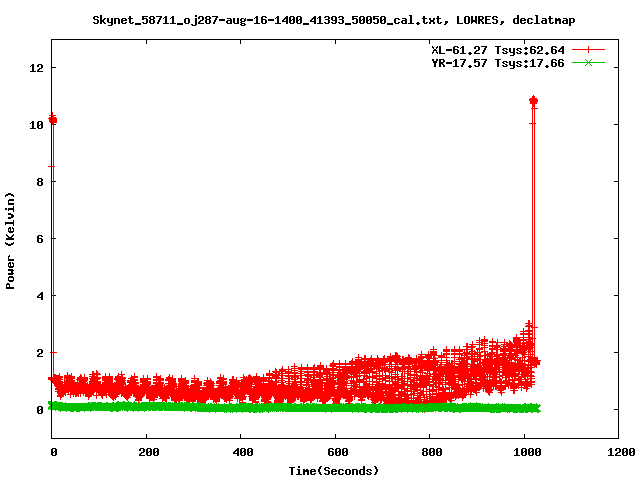Click the y-axis tick label 6
The image size is (640, 480).
click(40, 239)
